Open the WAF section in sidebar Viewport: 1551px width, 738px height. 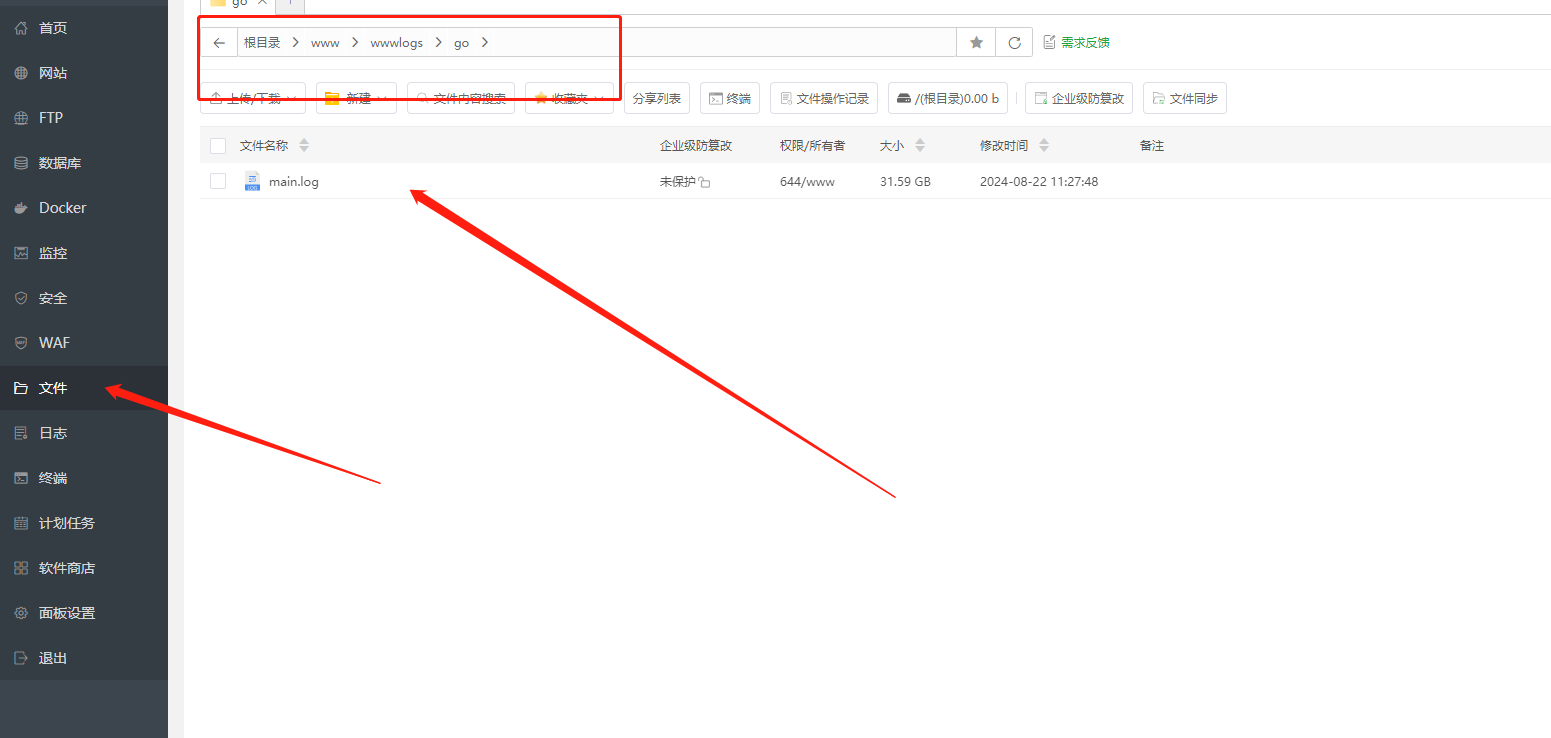point(54,343)
